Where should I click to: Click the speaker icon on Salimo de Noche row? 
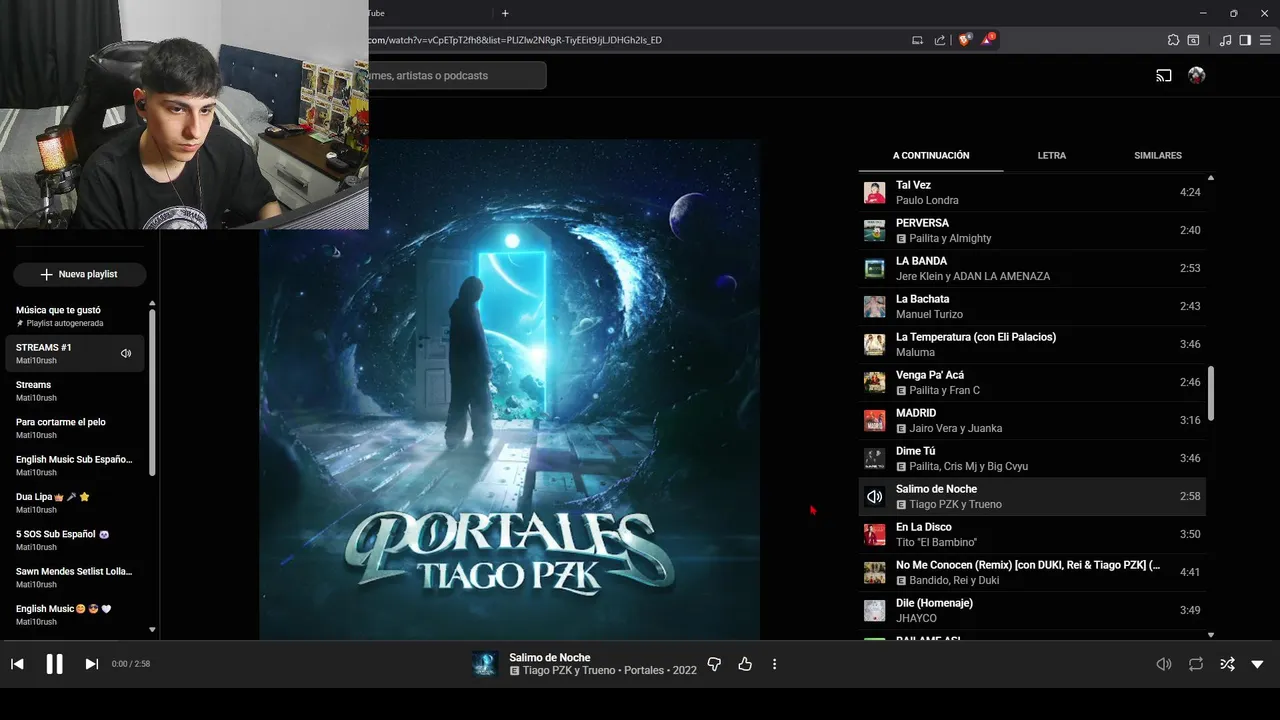coord(875,497)
